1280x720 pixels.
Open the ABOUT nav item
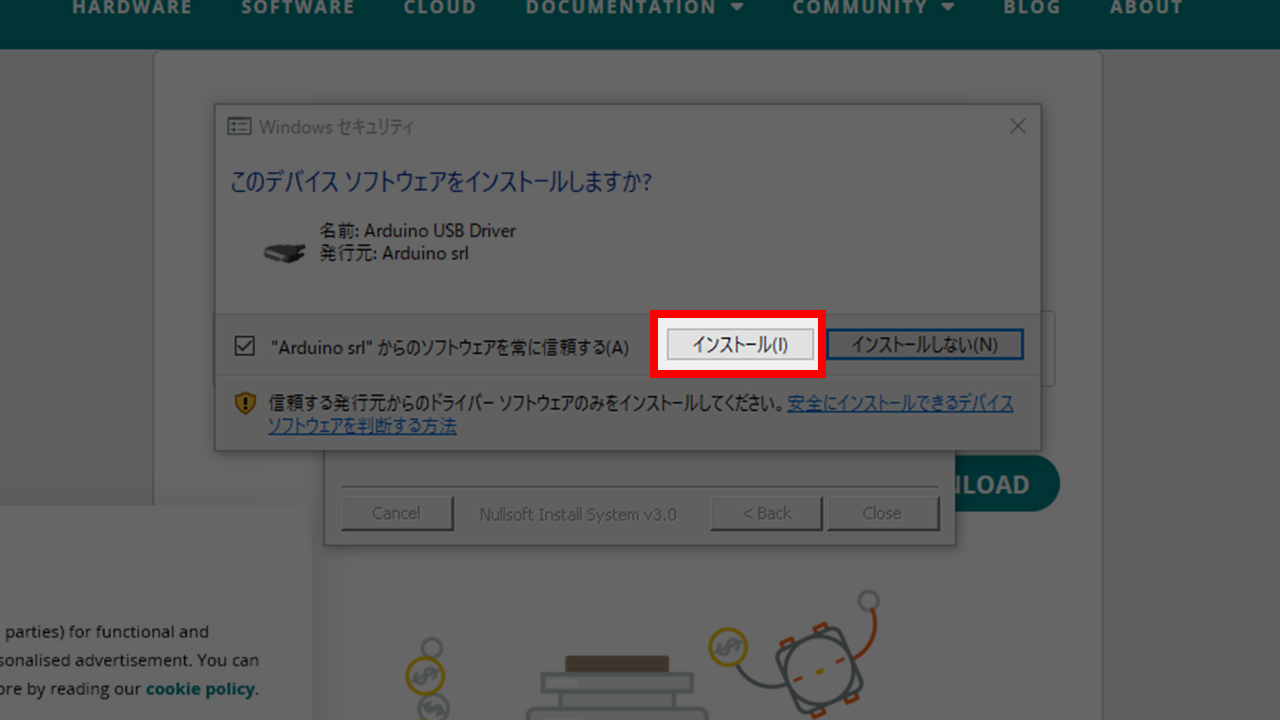tap(1146, 8)
